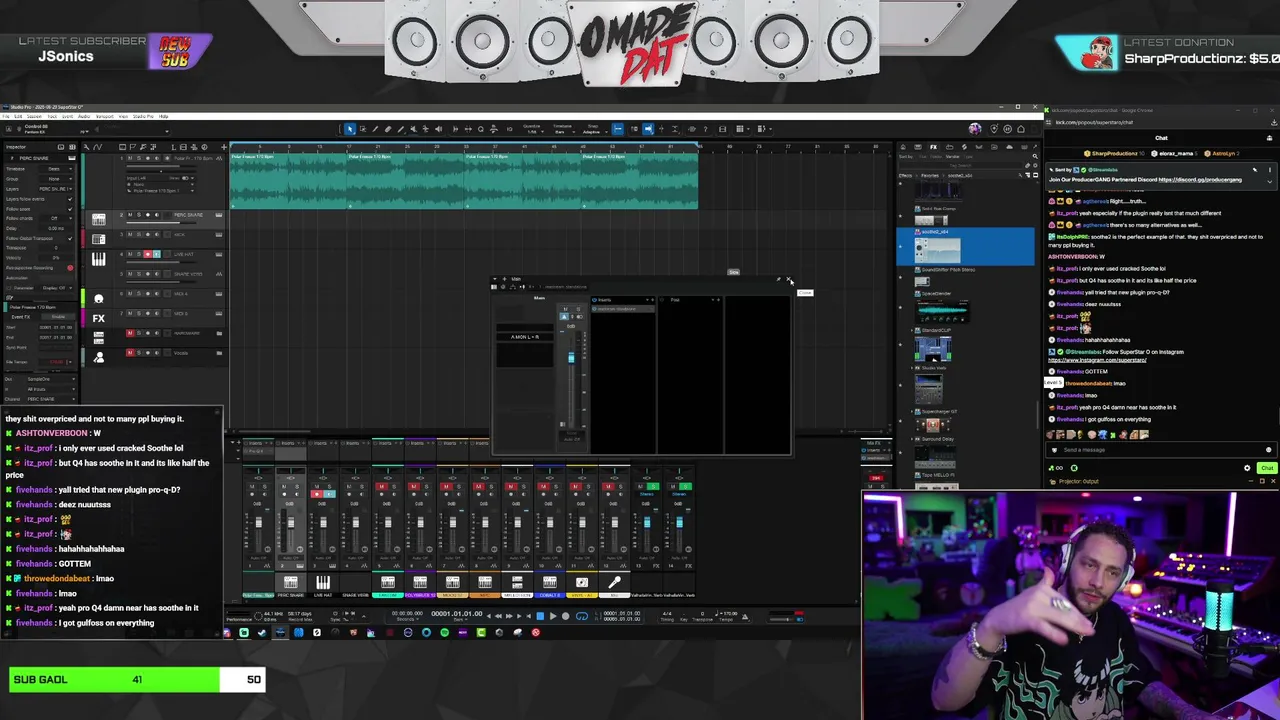Click the volume fader on mixer channel 14
Viewport: 1280px width, 720px height.
(679, 522)
